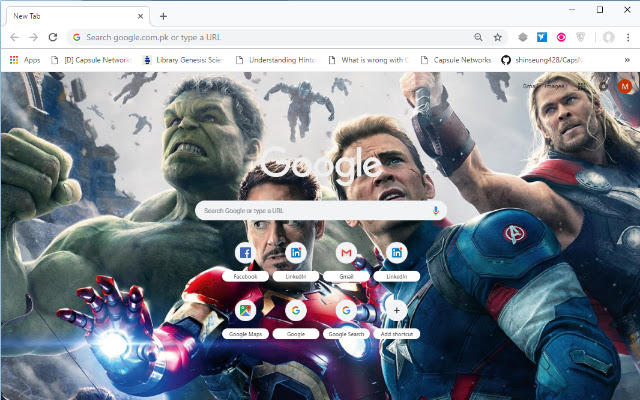Go back with the browser Back arrow
The image size is (640, 400).
(14, 38)
